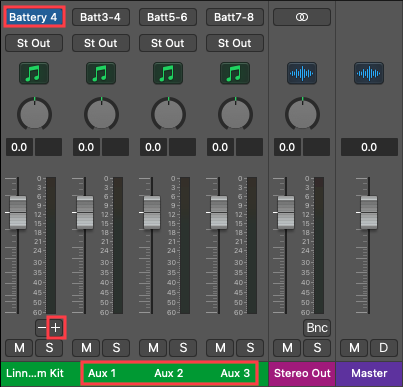Image resolution: width=403 pixels, height=387 pixels.
Task: Mute the Aux 3 channel strip
Action: (x=220, y=348)
